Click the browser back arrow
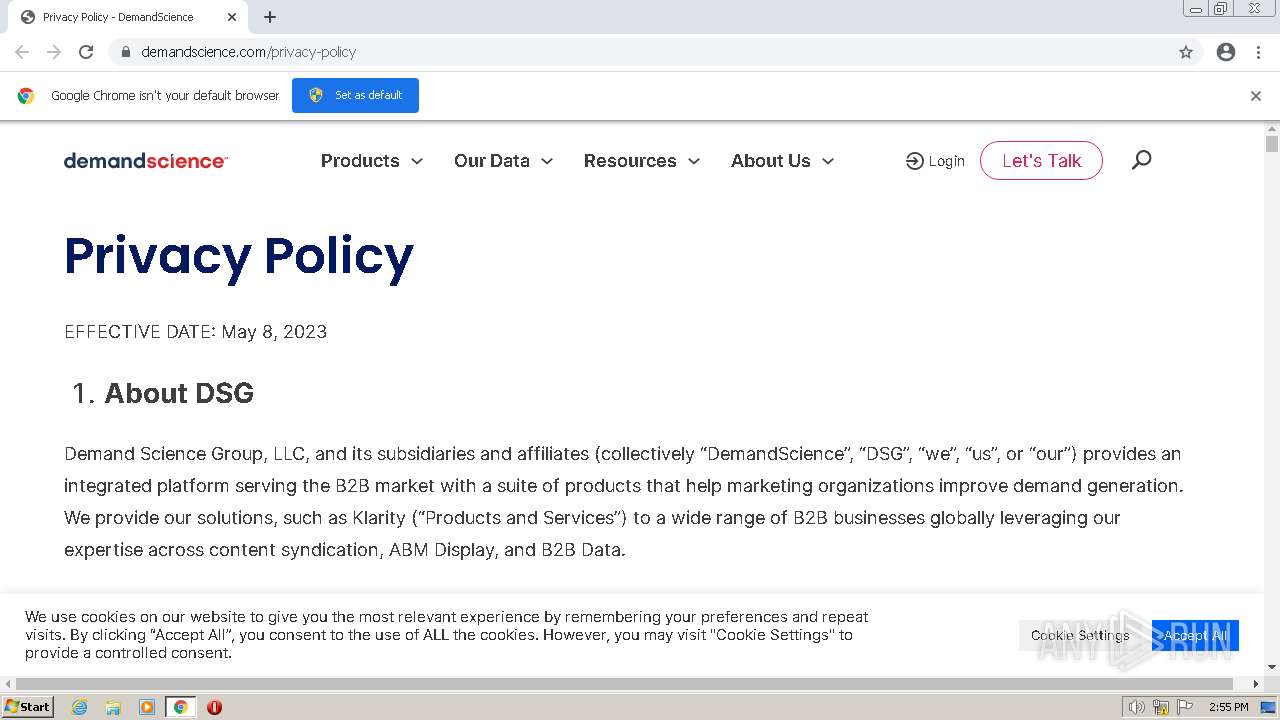 click(x=22, y=52)
